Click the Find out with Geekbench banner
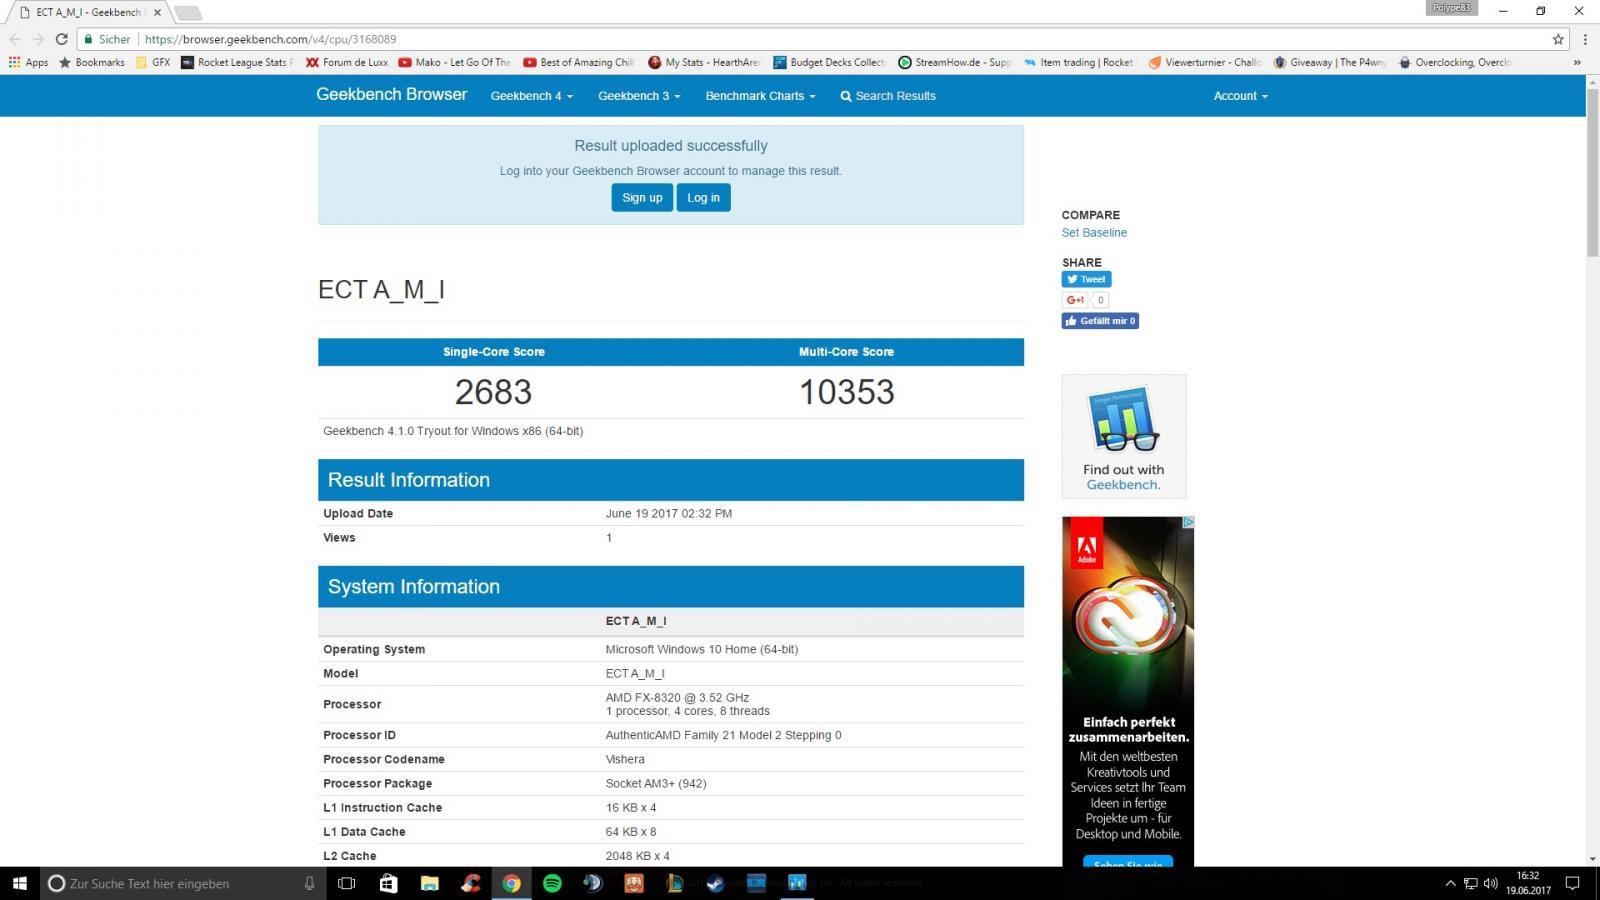The width and height of the screenshot is (1600, 900). click(x=1124, y=436)
